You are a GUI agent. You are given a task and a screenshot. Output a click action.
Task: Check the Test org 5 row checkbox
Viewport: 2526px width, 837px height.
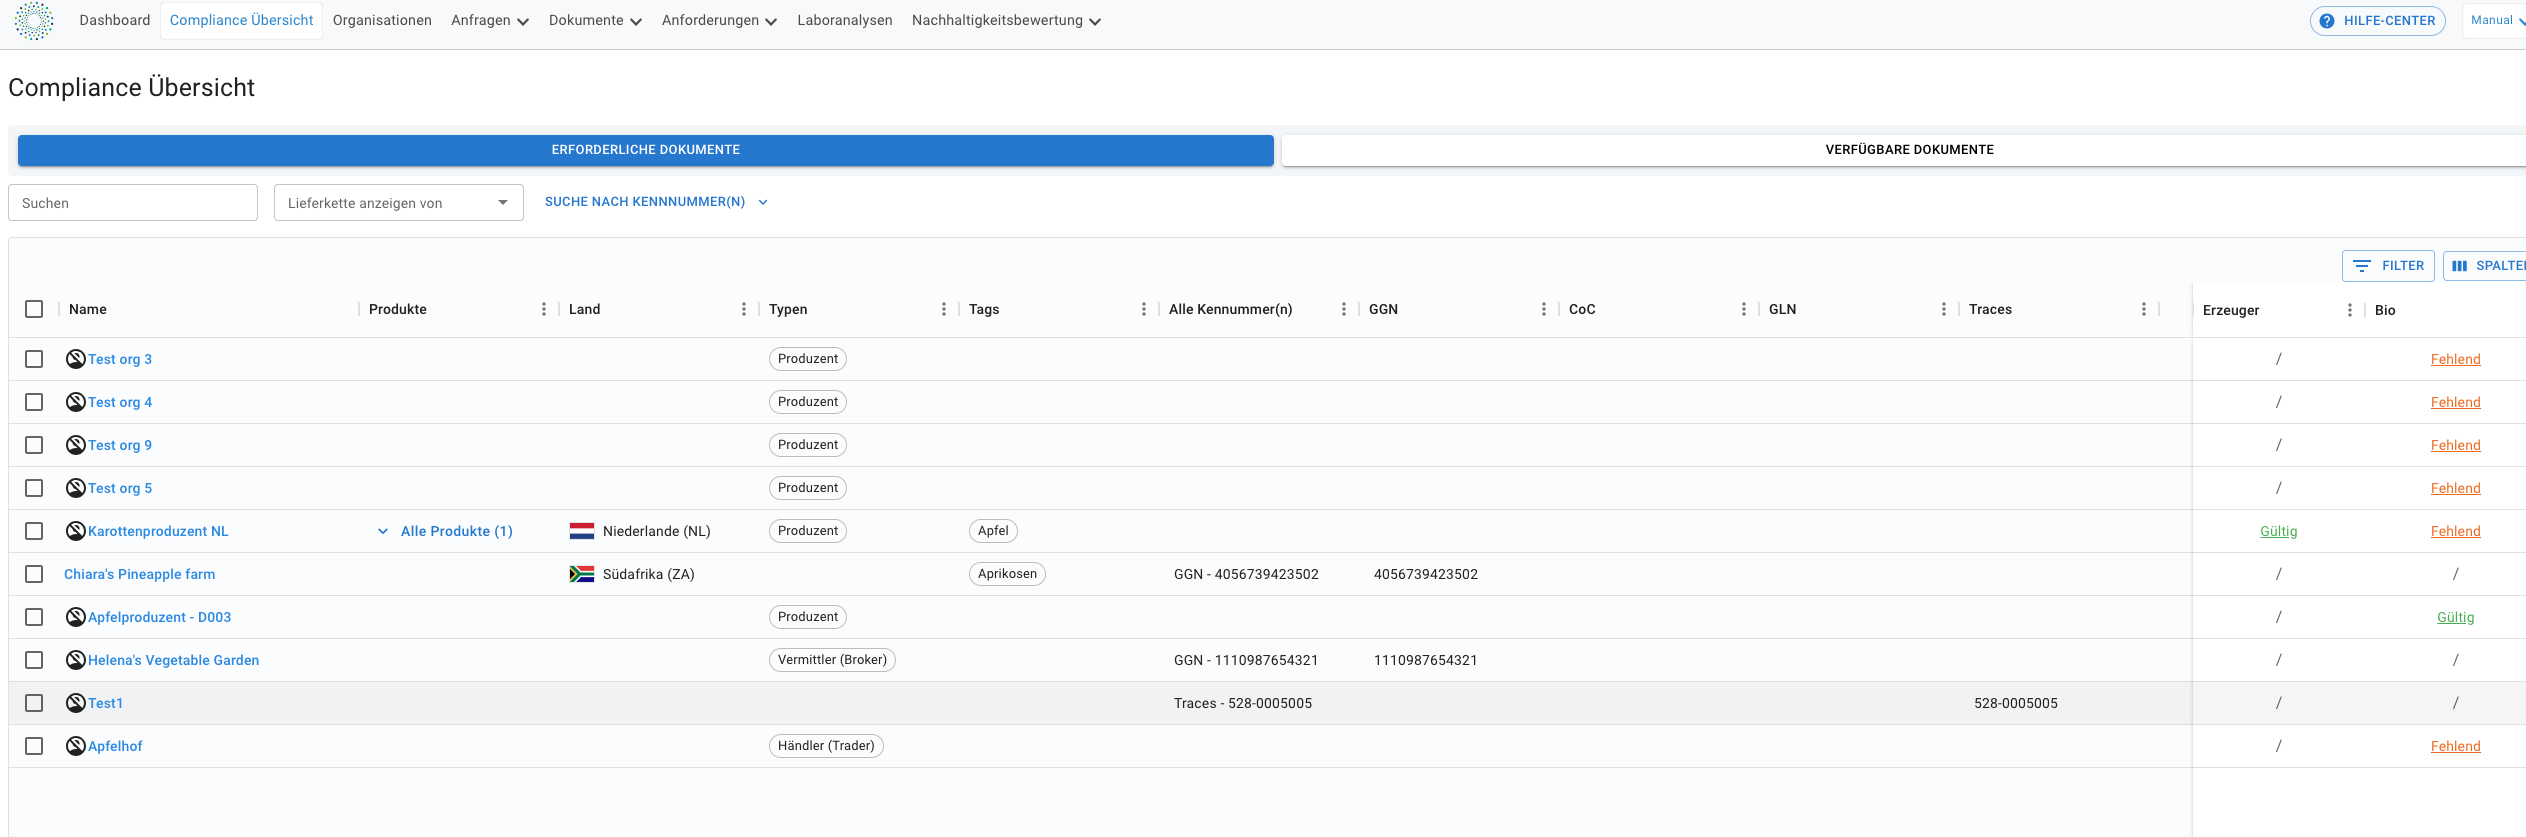point(34,488)
